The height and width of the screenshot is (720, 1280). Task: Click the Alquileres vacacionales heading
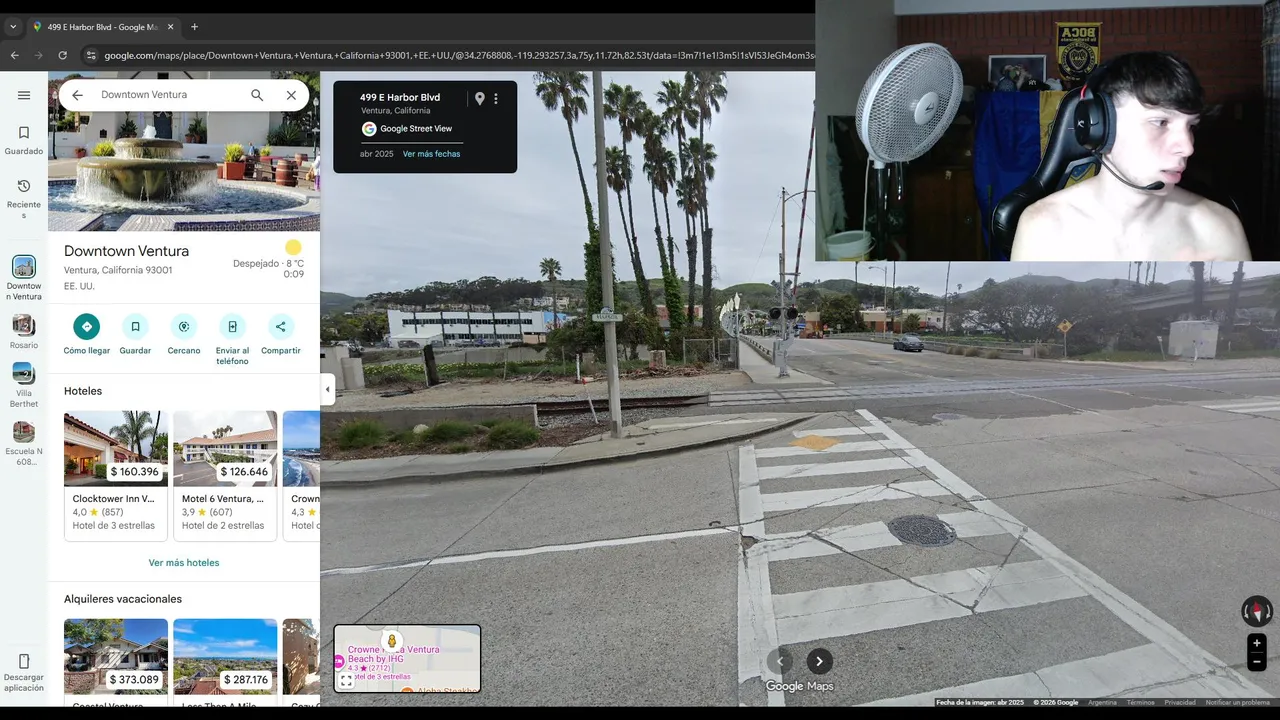[123, 599]
